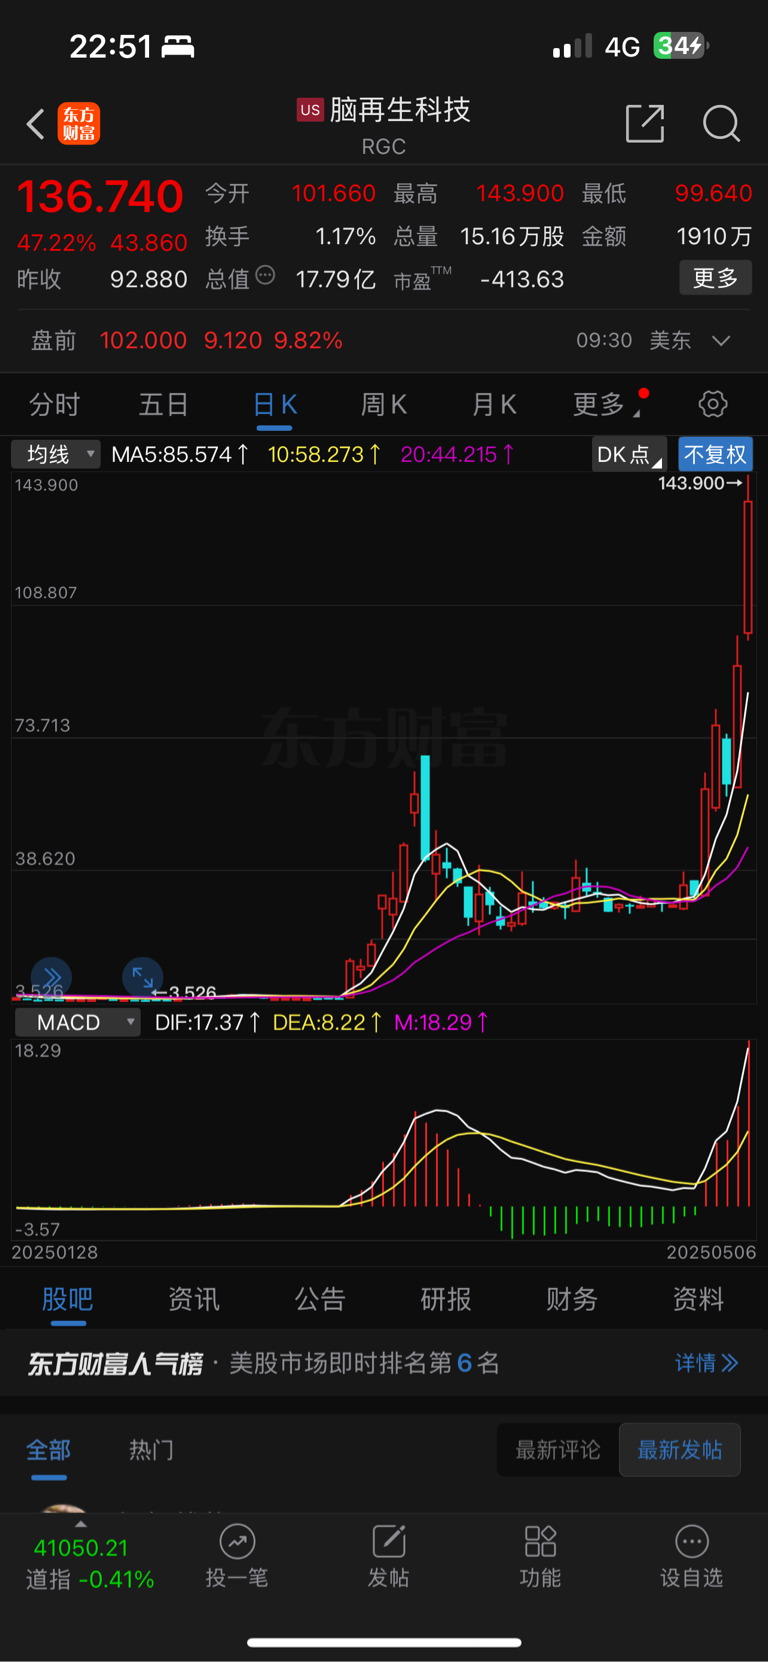Screen dimensions: 768x1662
Task: Tap the share export icon
Action: tap(645, 123)
